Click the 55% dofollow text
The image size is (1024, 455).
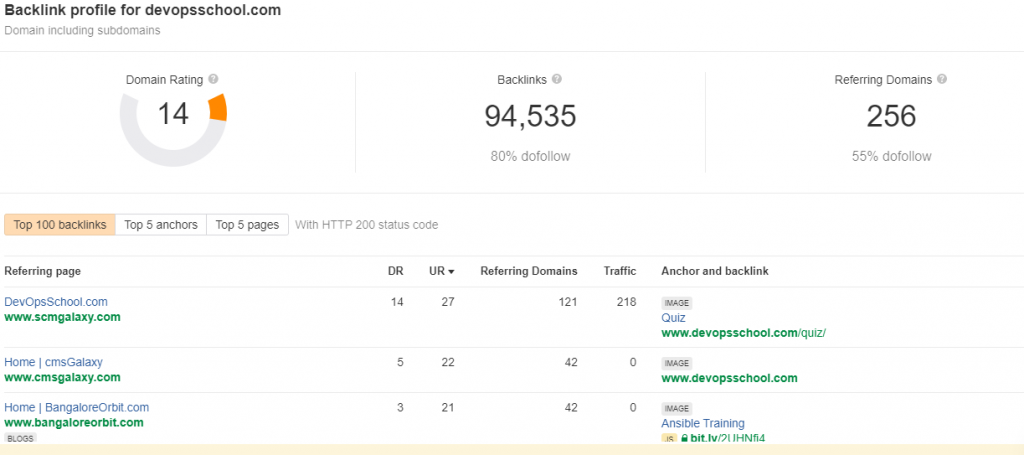pyautogui.click(x=891, y=157)
